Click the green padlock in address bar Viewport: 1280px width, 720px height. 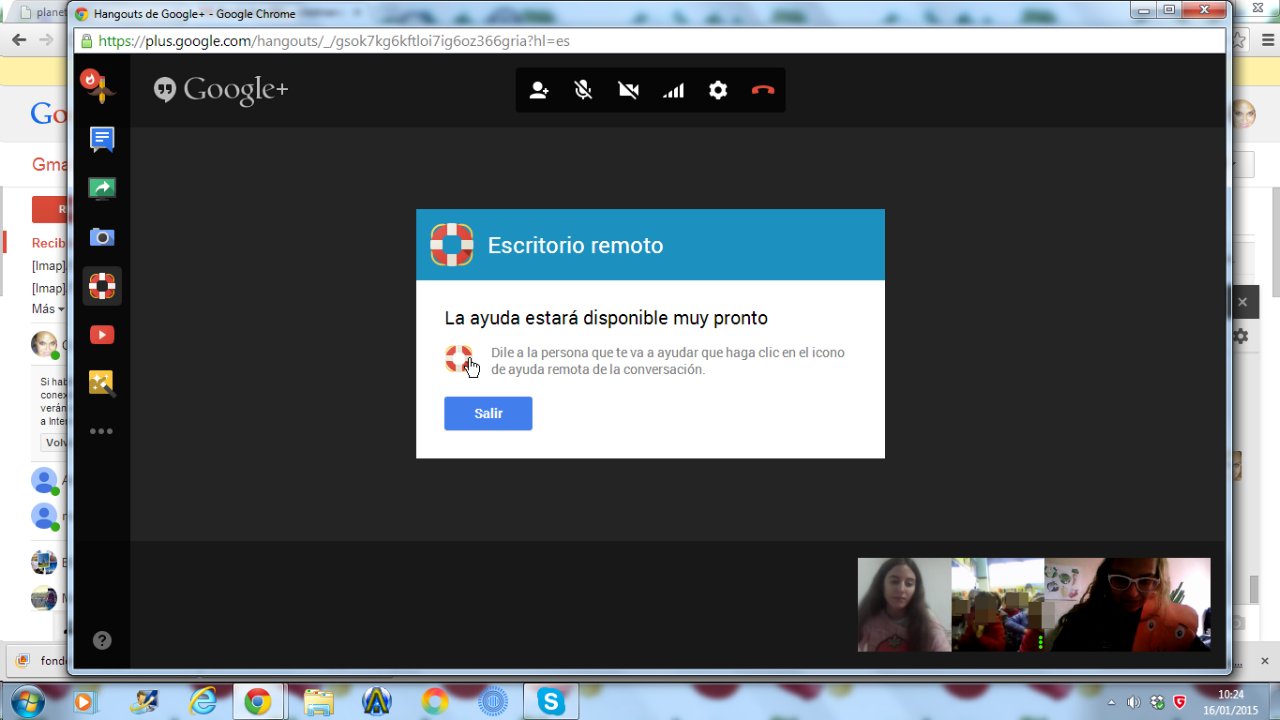click(86, 41)
